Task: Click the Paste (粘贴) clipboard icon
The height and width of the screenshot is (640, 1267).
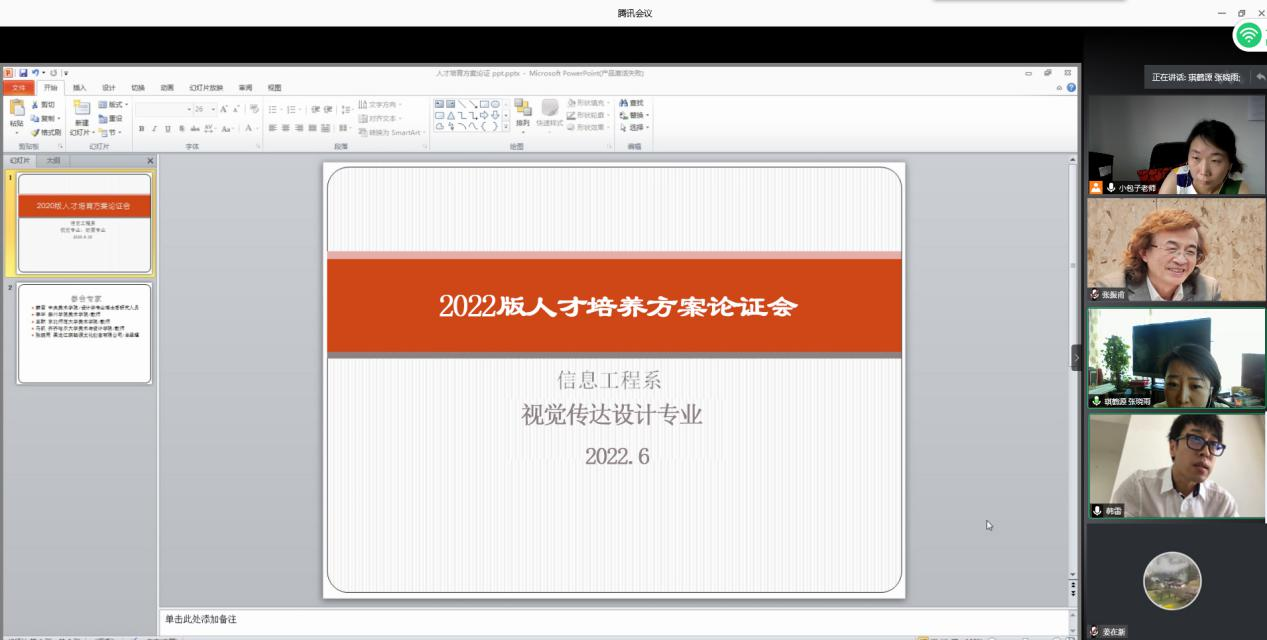Action: click(x=16, y=110)
